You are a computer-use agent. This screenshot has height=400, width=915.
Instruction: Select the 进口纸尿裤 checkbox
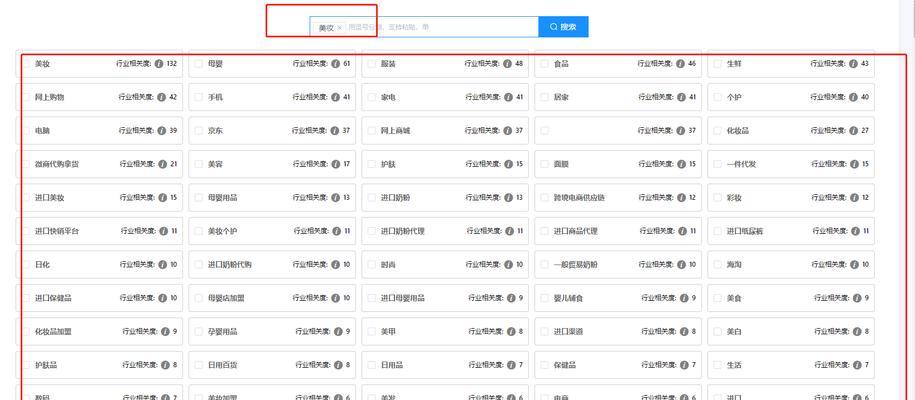(x=717, y=231)
